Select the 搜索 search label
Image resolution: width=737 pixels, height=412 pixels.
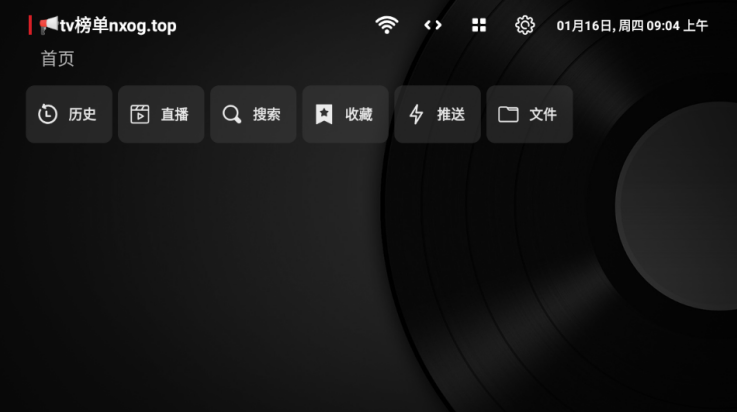click(266, 114)
